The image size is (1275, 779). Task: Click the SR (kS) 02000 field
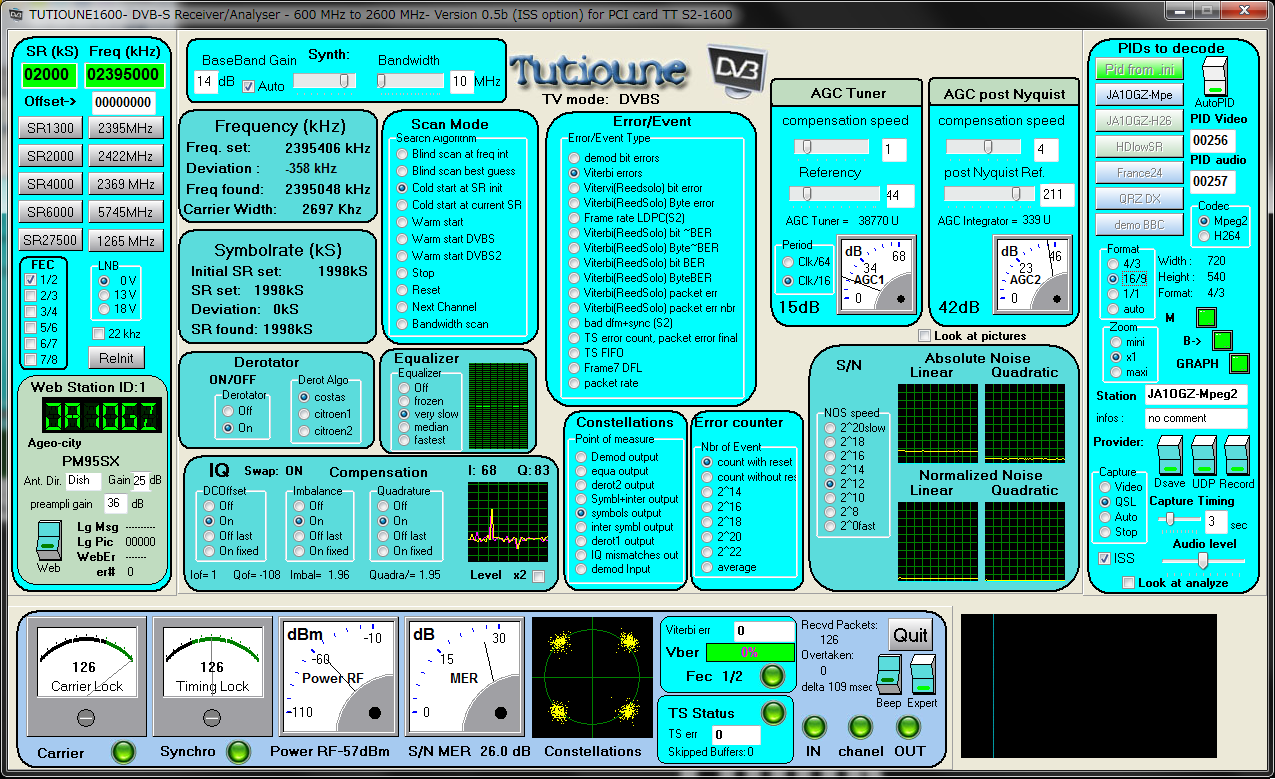pyautogui.click(x=48, y=74)
